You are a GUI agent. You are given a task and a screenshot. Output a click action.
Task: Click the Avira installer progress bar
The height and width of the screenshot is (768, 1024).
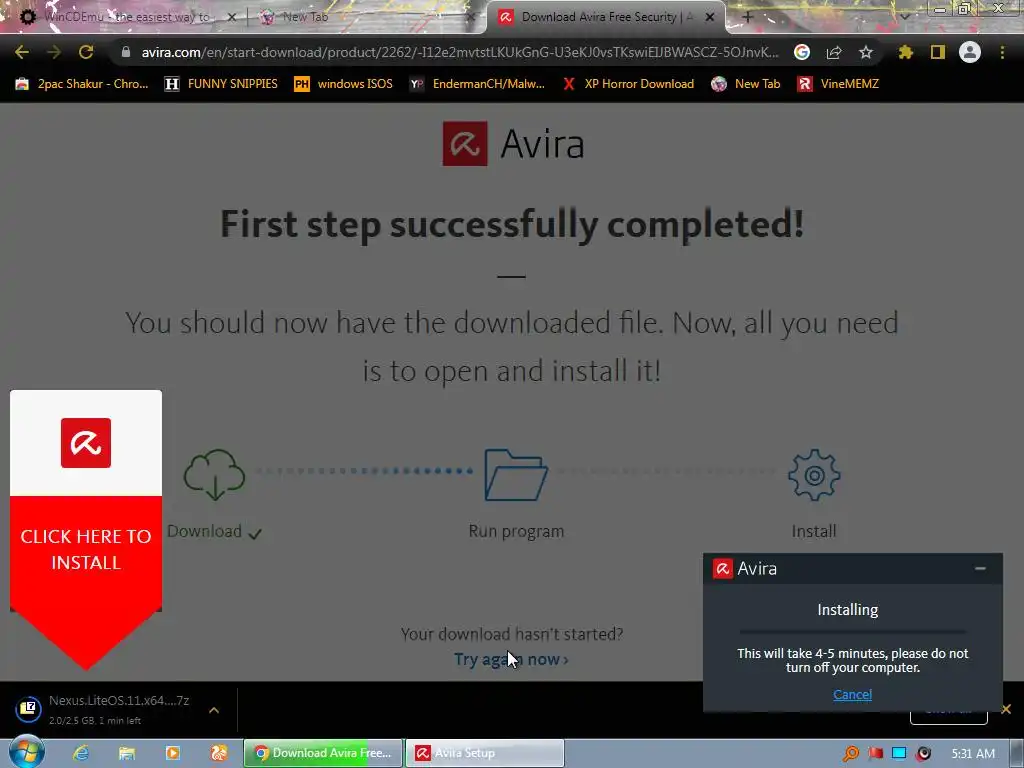852,632
